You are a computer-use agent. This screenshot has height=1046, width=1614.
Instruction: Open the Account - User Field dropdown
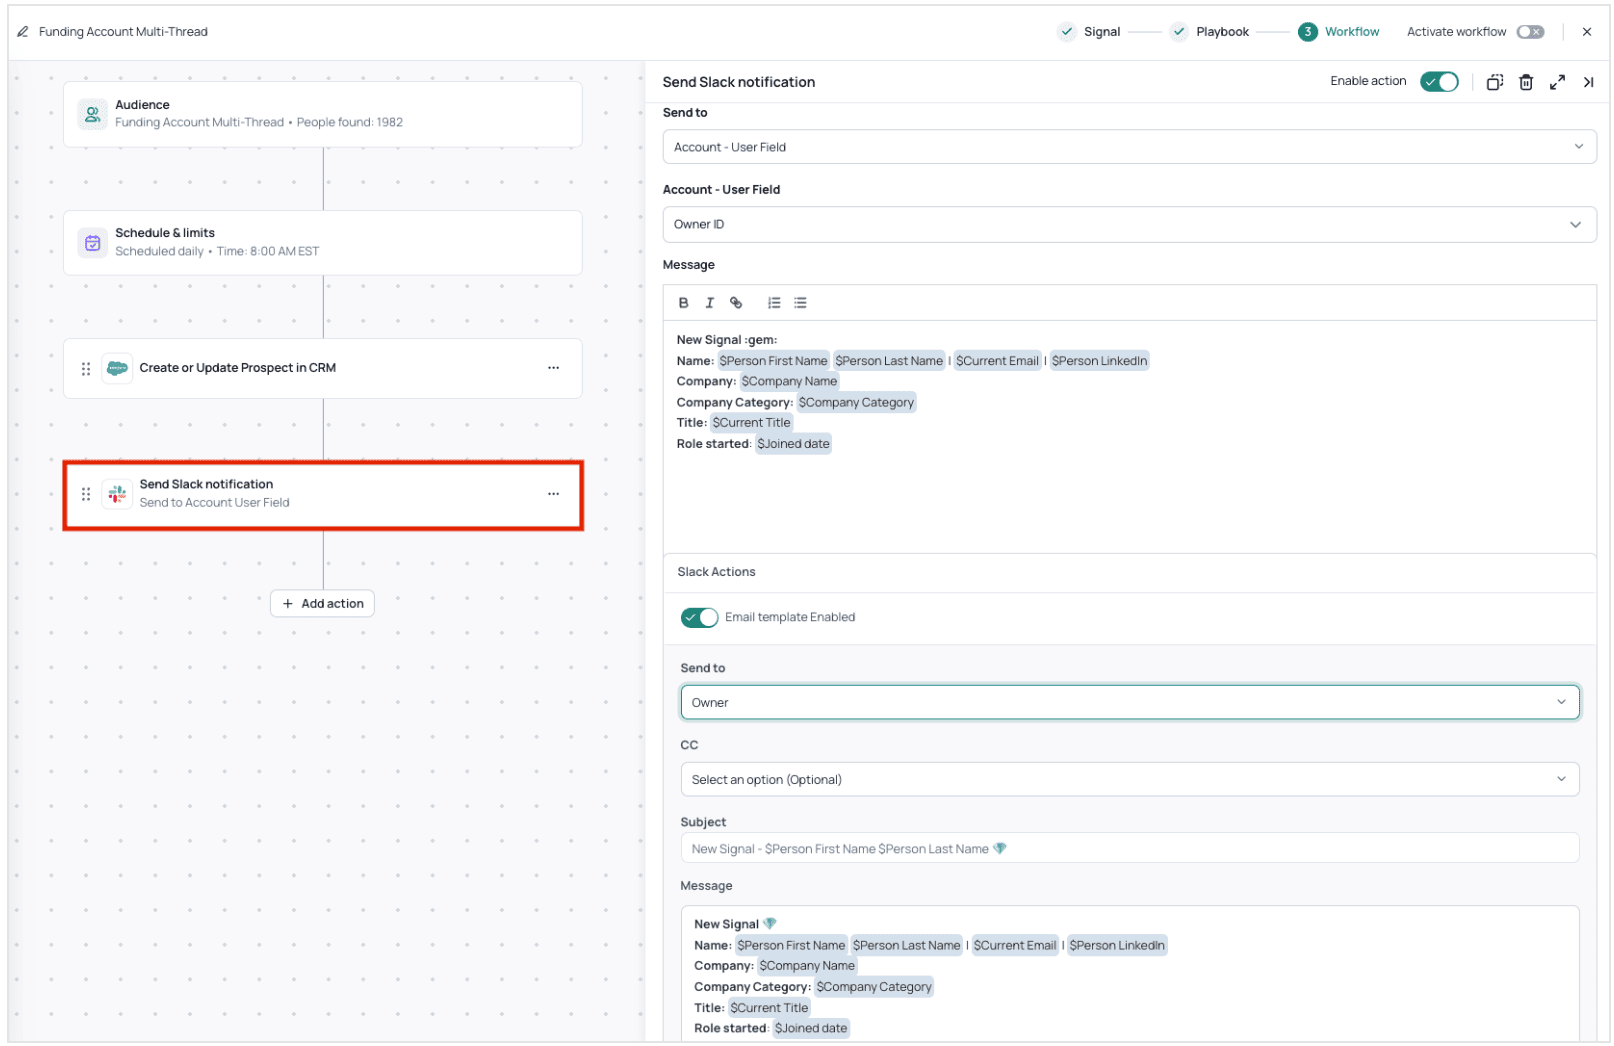(1129, 147)
